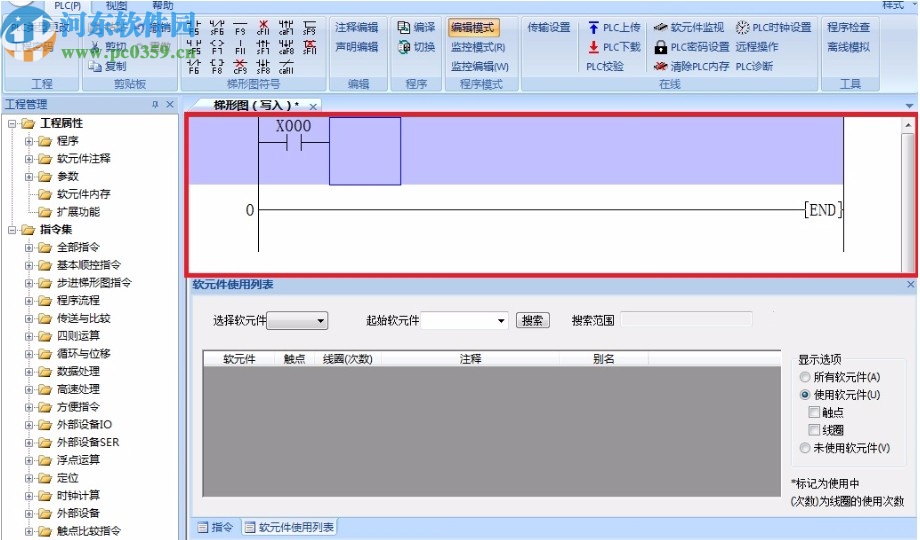This screenshot has width=920, height=540.
Task: Click the Compile (编译) icon
Action: click(403, 27)
